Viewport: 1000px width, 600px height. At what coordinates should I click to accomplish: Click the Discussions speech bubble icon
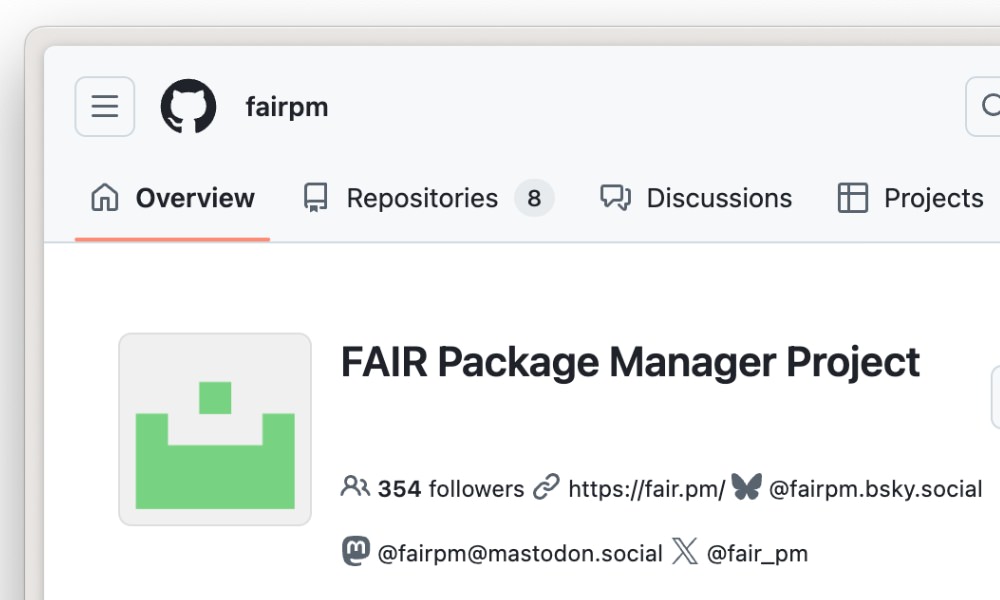[616, 198]
